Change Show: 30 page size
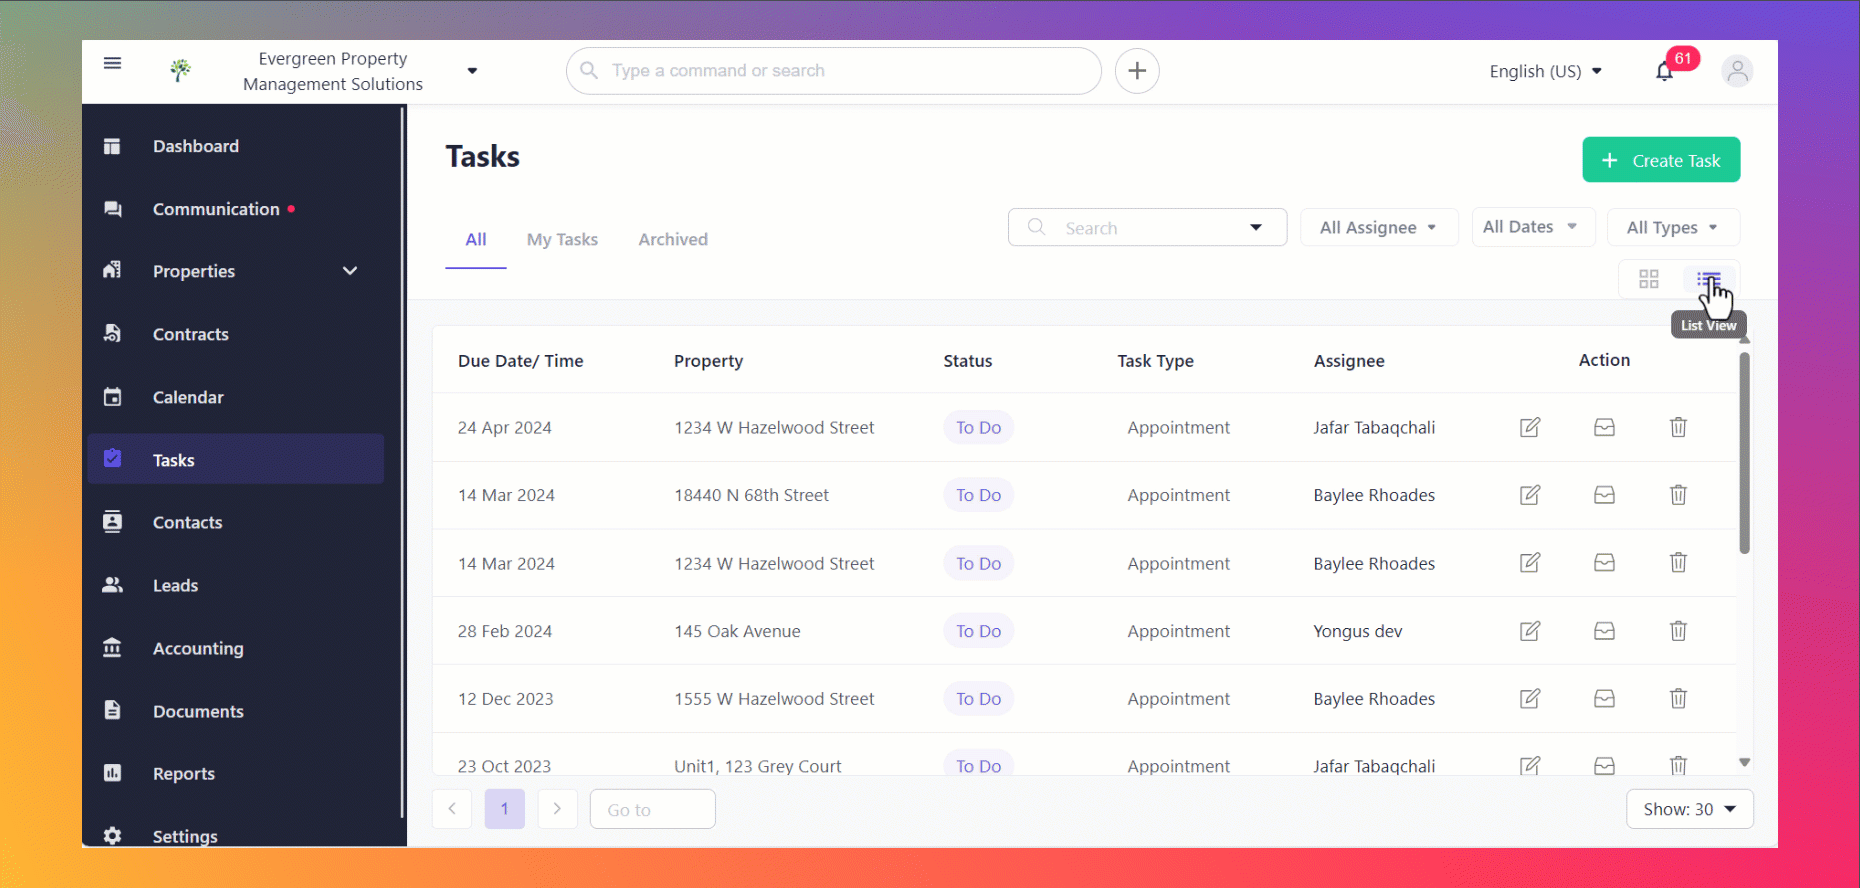Viewport: 1860px width, 888px height. (1690, 809)
